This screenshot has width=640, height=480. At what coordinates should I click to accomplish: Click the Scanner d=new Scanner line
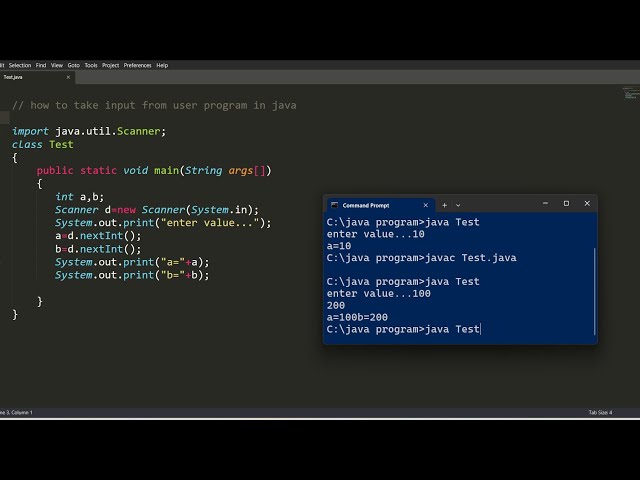pyautogui.click(x=157, y=210)
